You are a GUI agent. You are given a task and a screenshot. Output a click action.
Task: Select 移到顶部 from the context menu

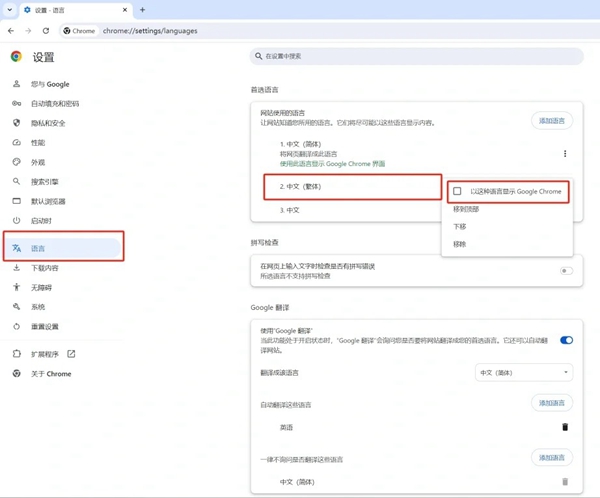coord(466,209)
